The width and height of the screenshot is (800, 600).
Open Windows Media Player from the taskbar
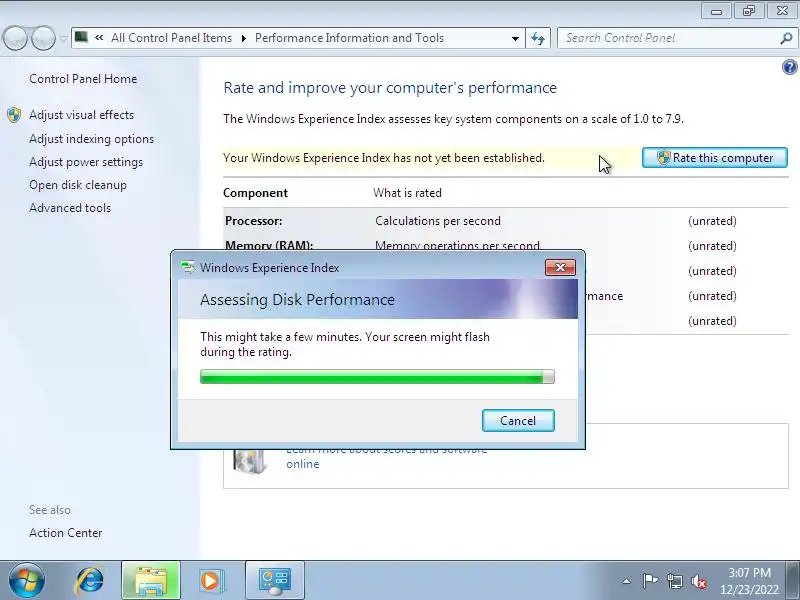coord(210,580)
